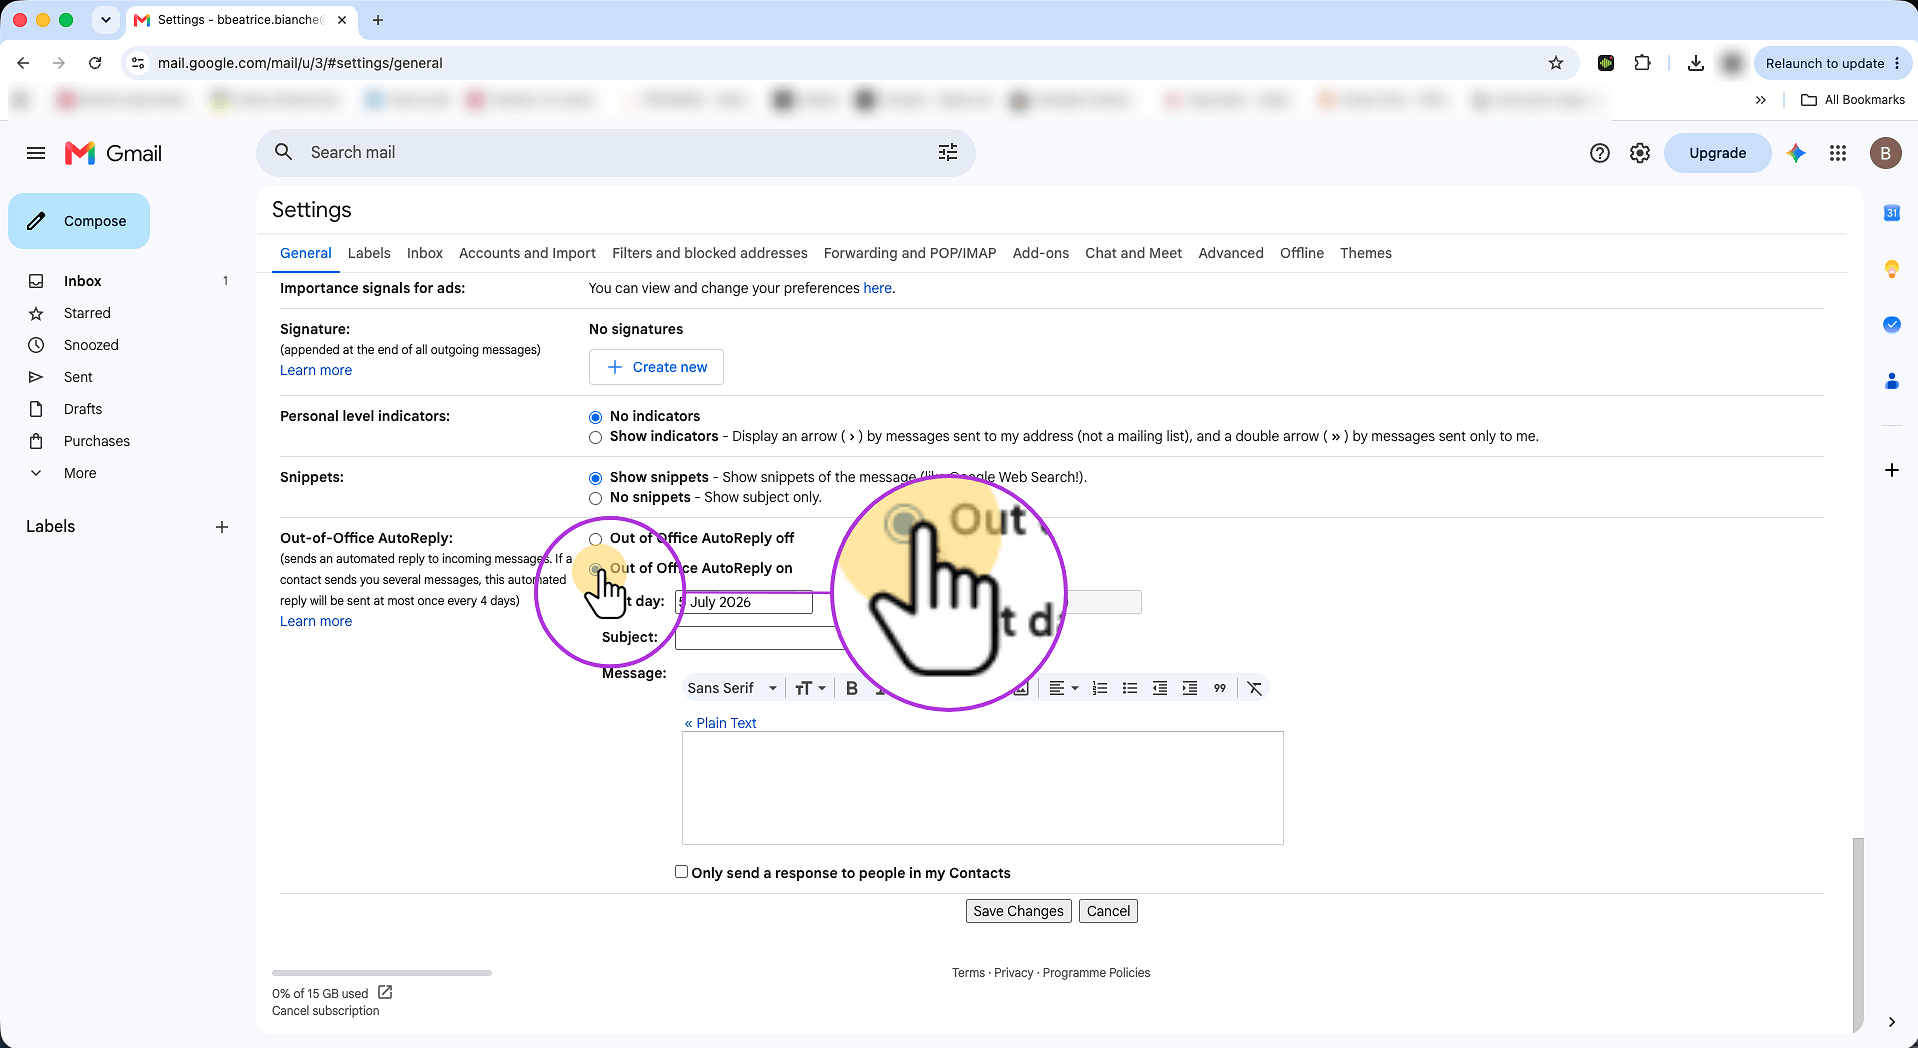Open the Google apps grid

1837,153
